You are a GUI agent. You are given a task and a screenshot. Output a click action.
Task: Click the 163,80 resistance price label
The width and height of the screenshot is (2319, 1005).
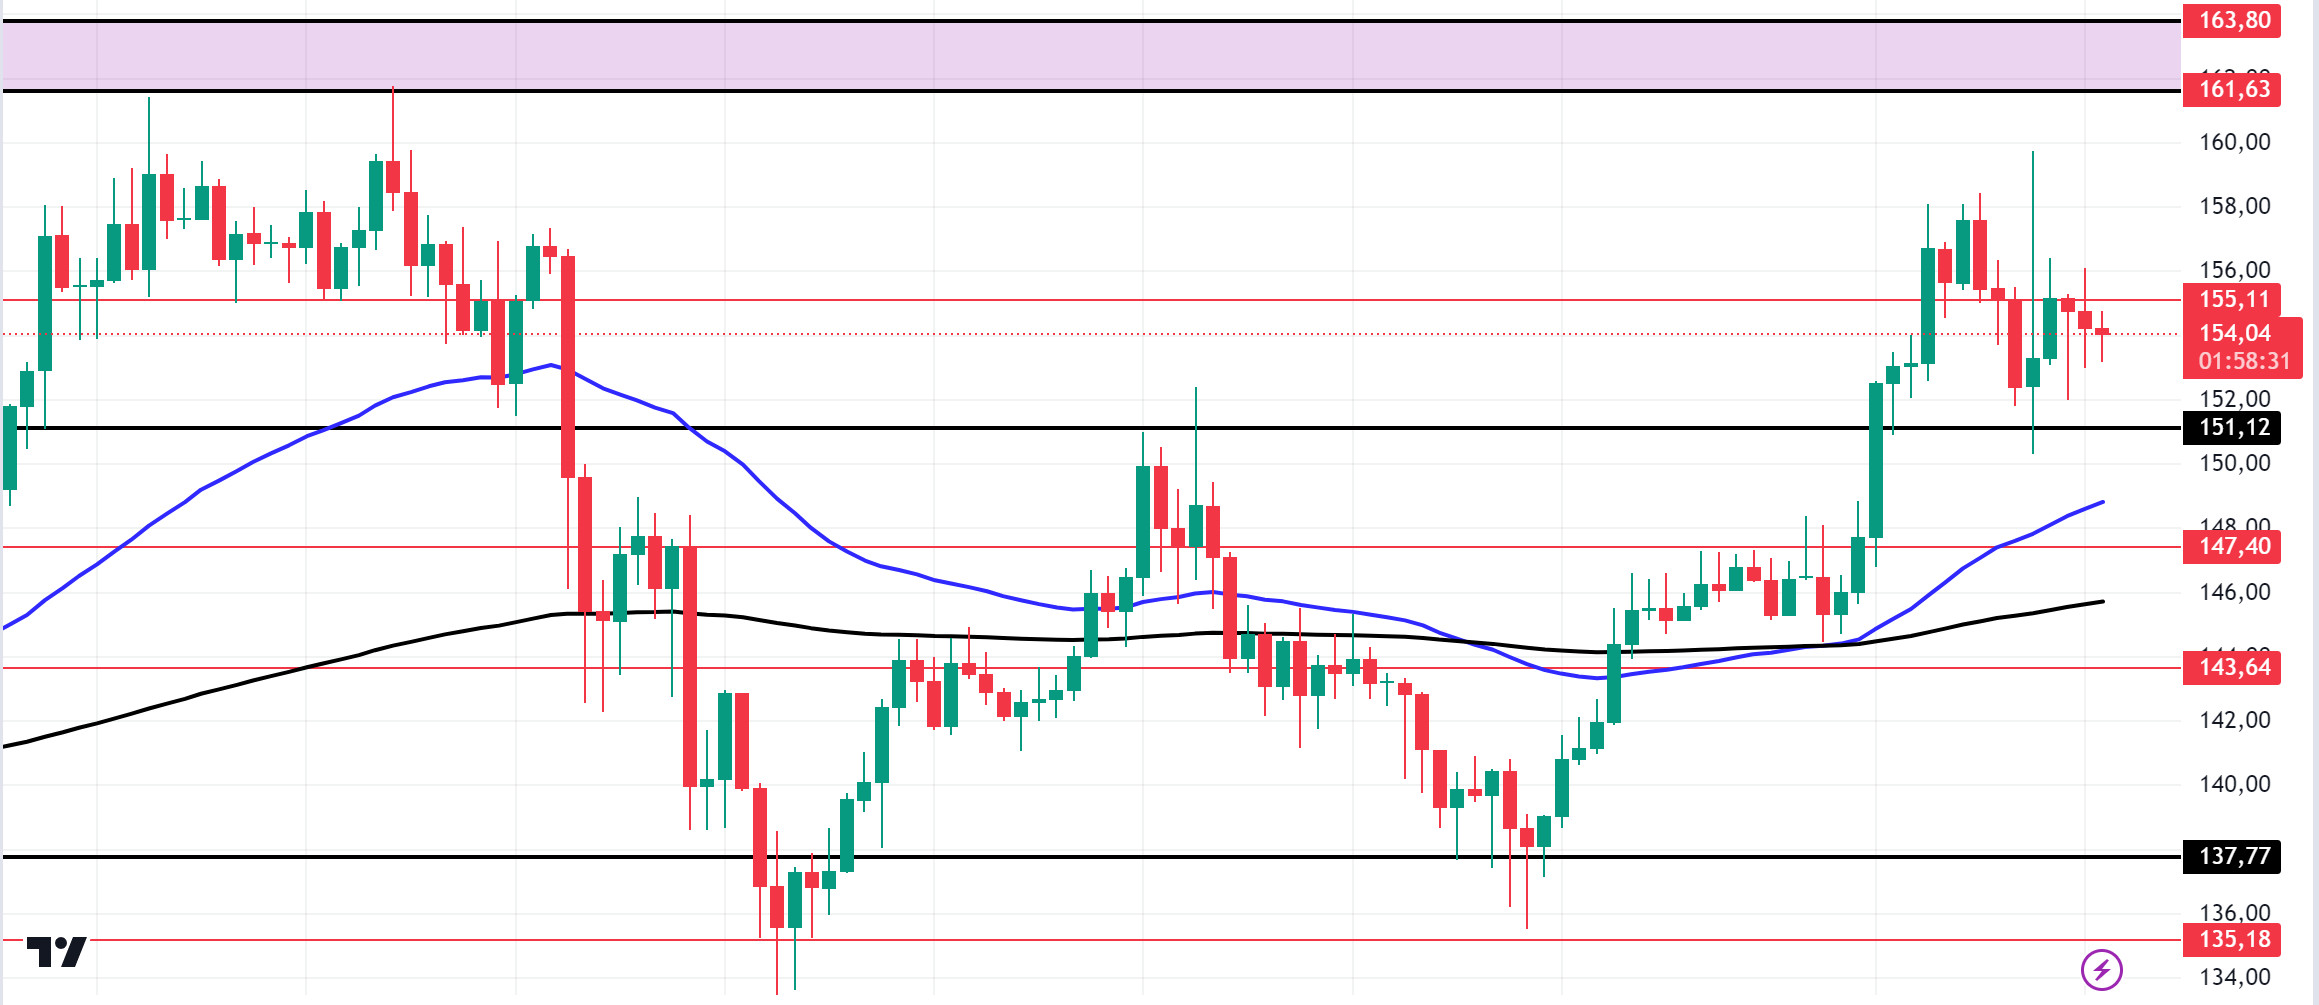coord(2232,20)
